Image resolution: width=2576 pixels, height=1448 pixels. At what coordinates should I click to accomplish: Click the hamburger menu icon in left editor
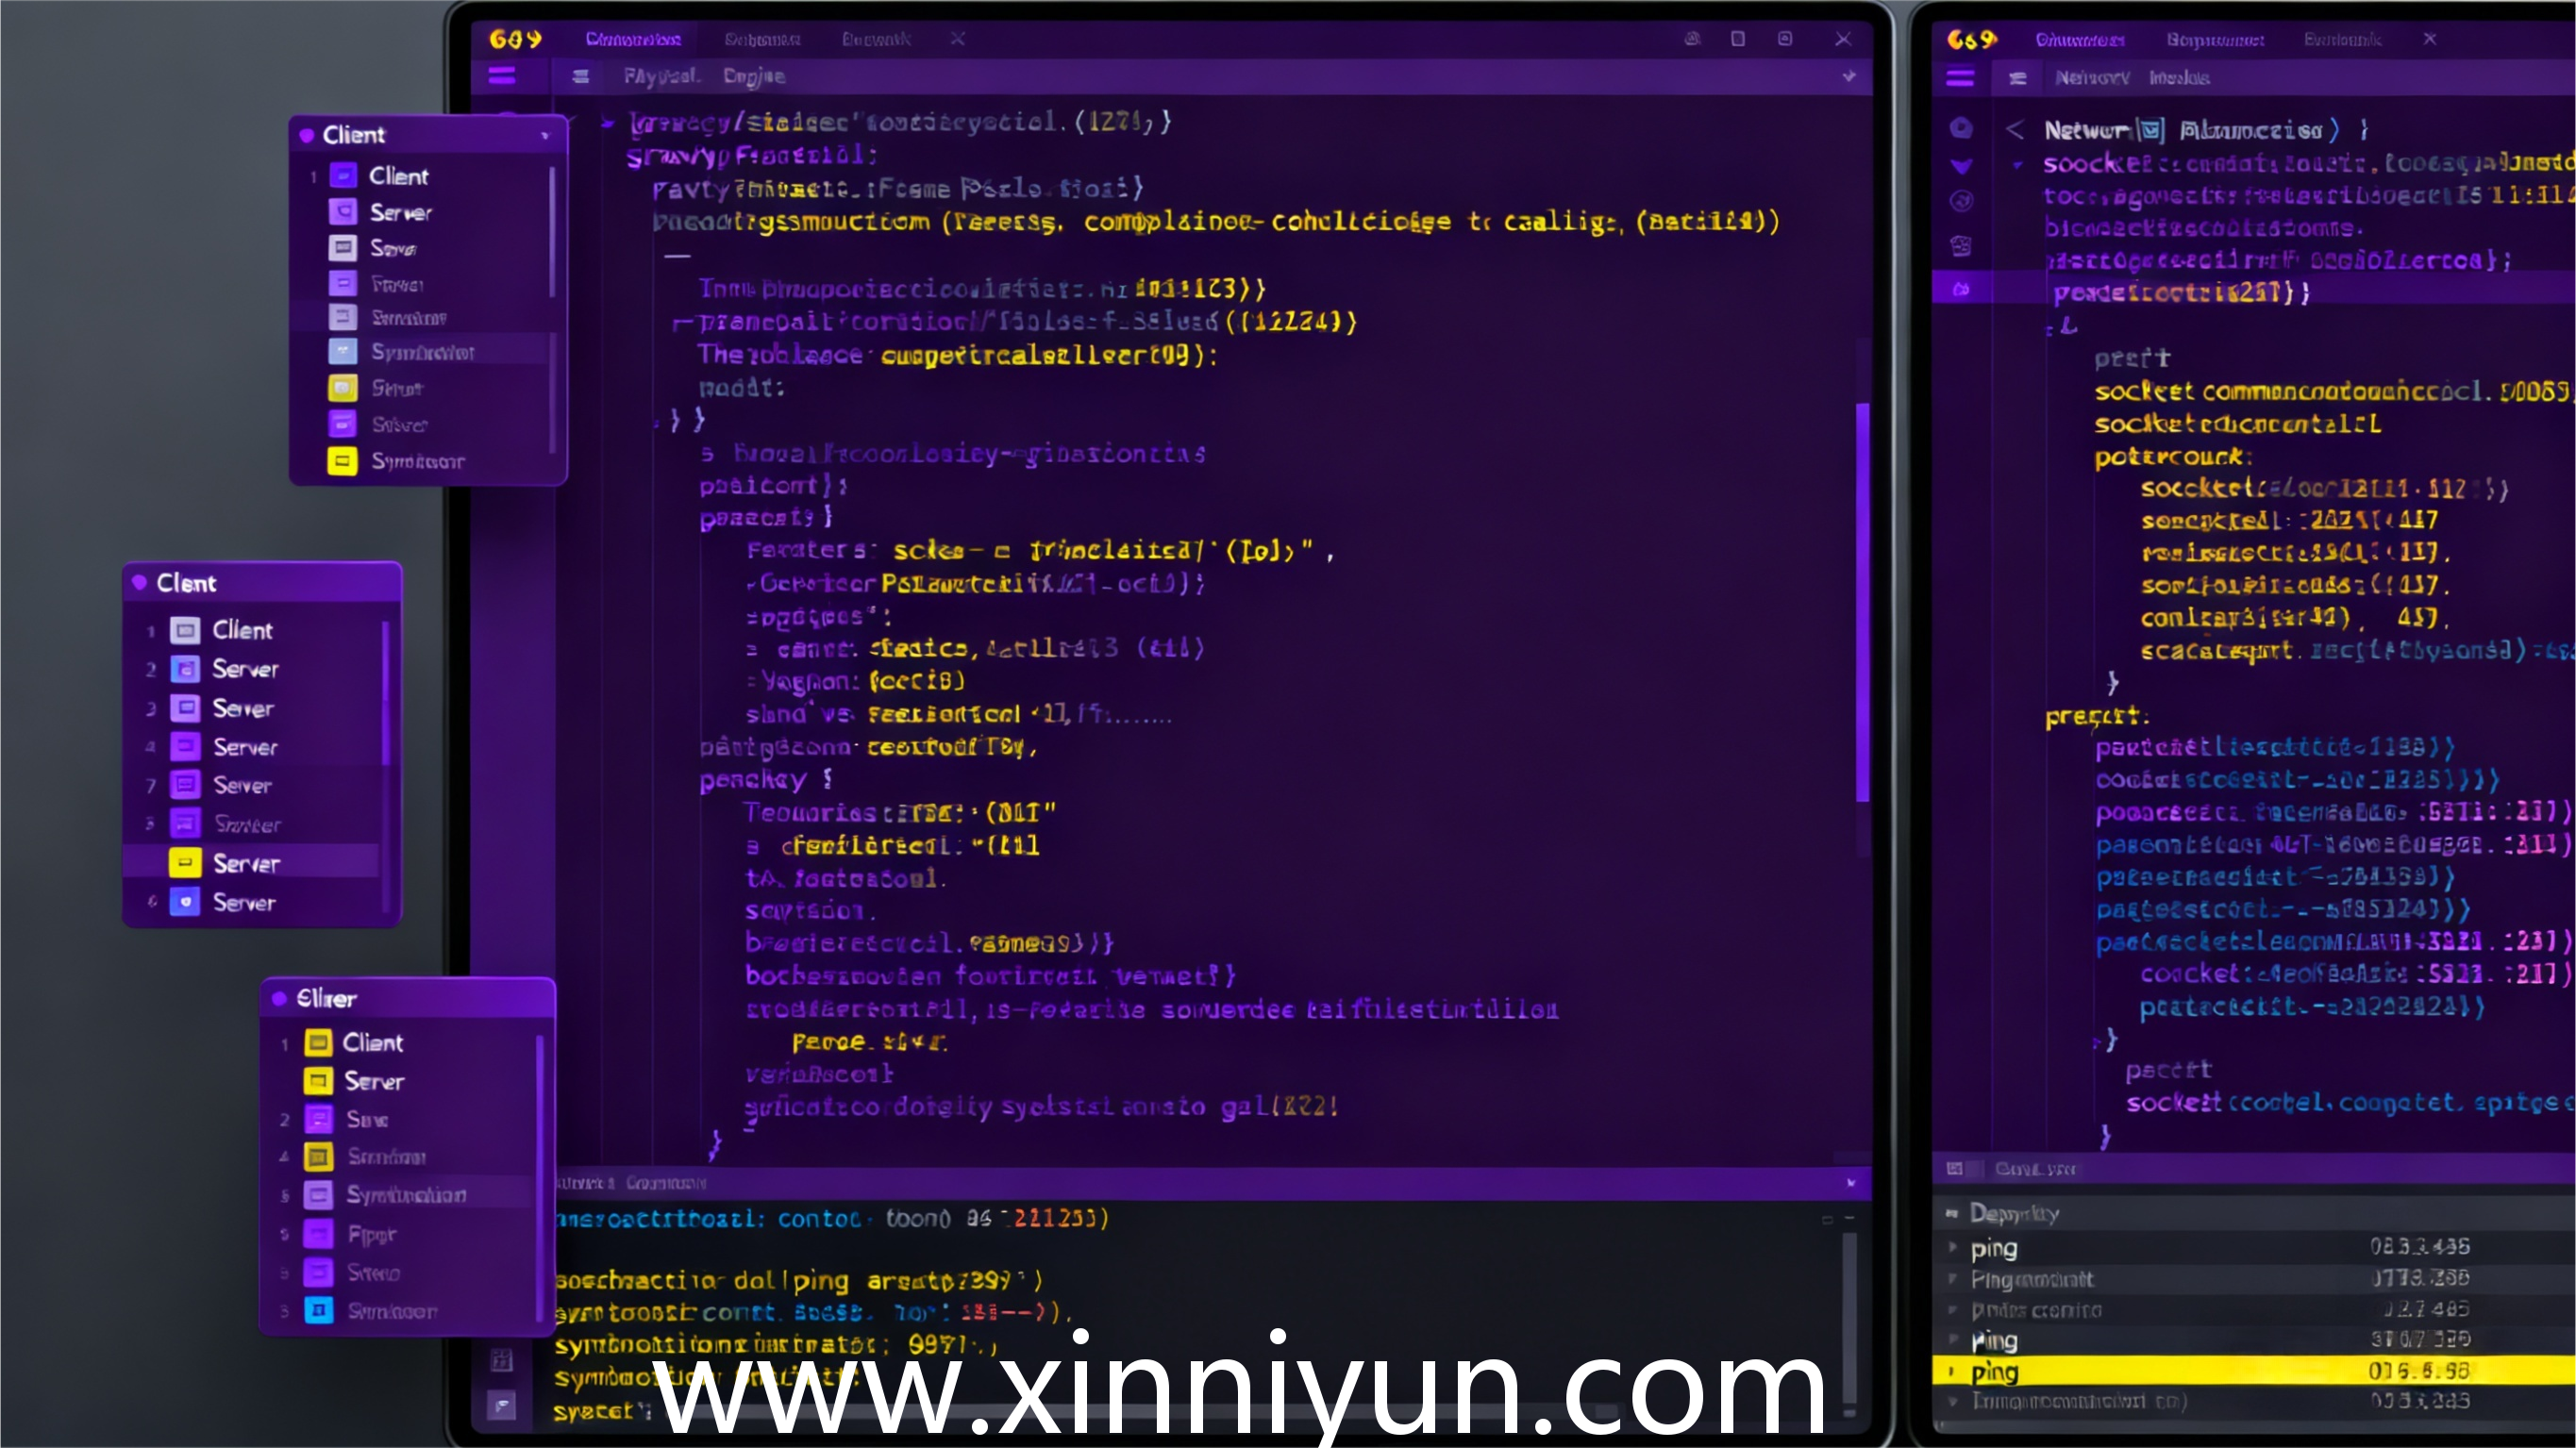pos(502,76)
